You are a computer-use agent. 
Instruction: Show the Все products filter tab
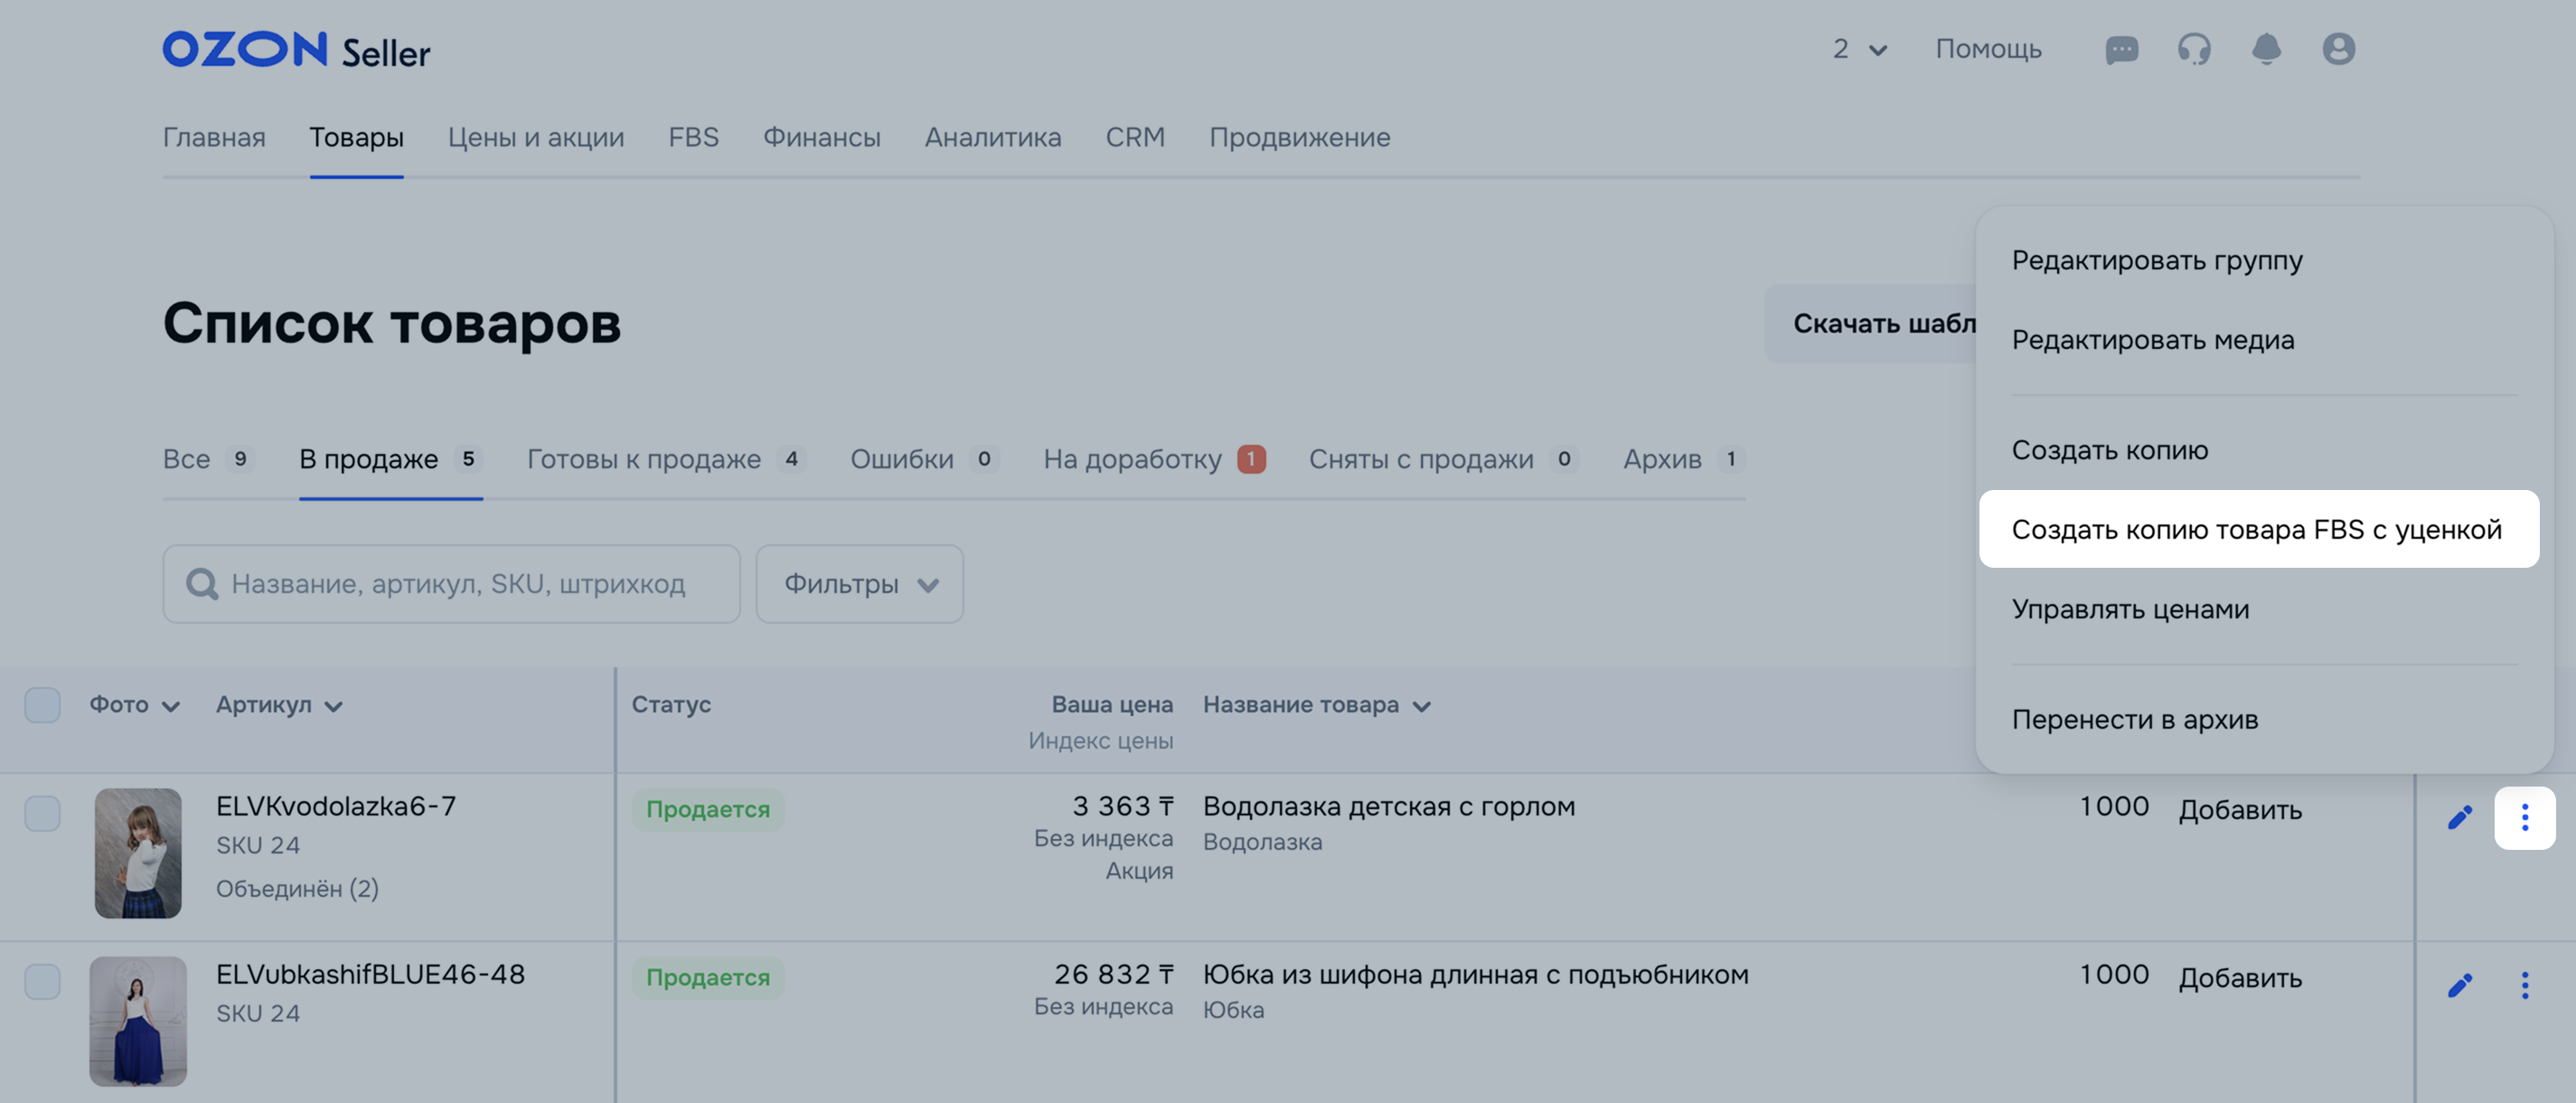click(x=209, y=459)
